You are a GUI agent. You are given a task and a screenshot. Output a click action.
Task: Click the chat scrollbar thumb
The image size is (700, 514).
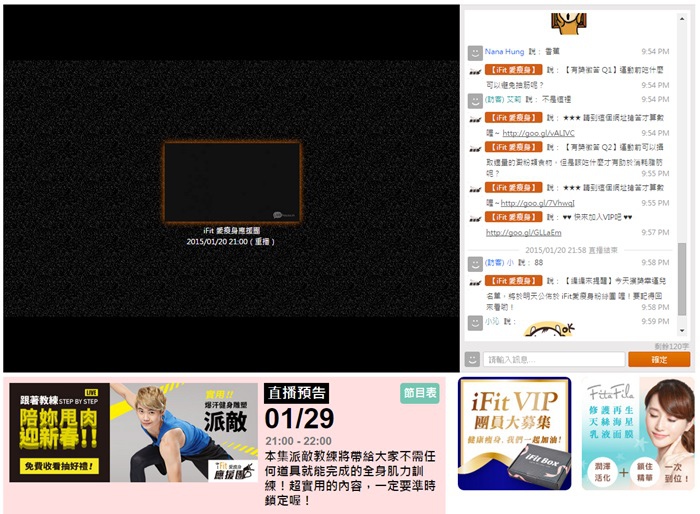click(682, 279)
